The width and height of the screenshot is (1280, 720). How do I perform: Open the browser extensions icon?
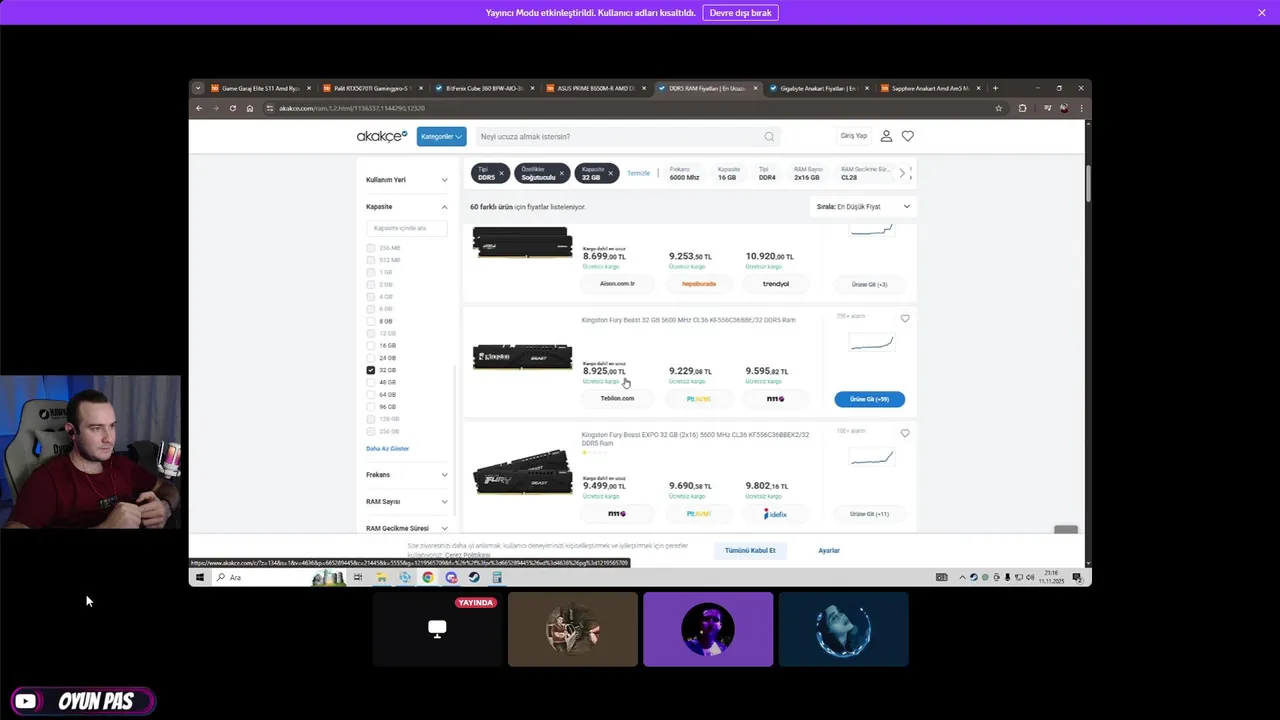(1022, 108)
